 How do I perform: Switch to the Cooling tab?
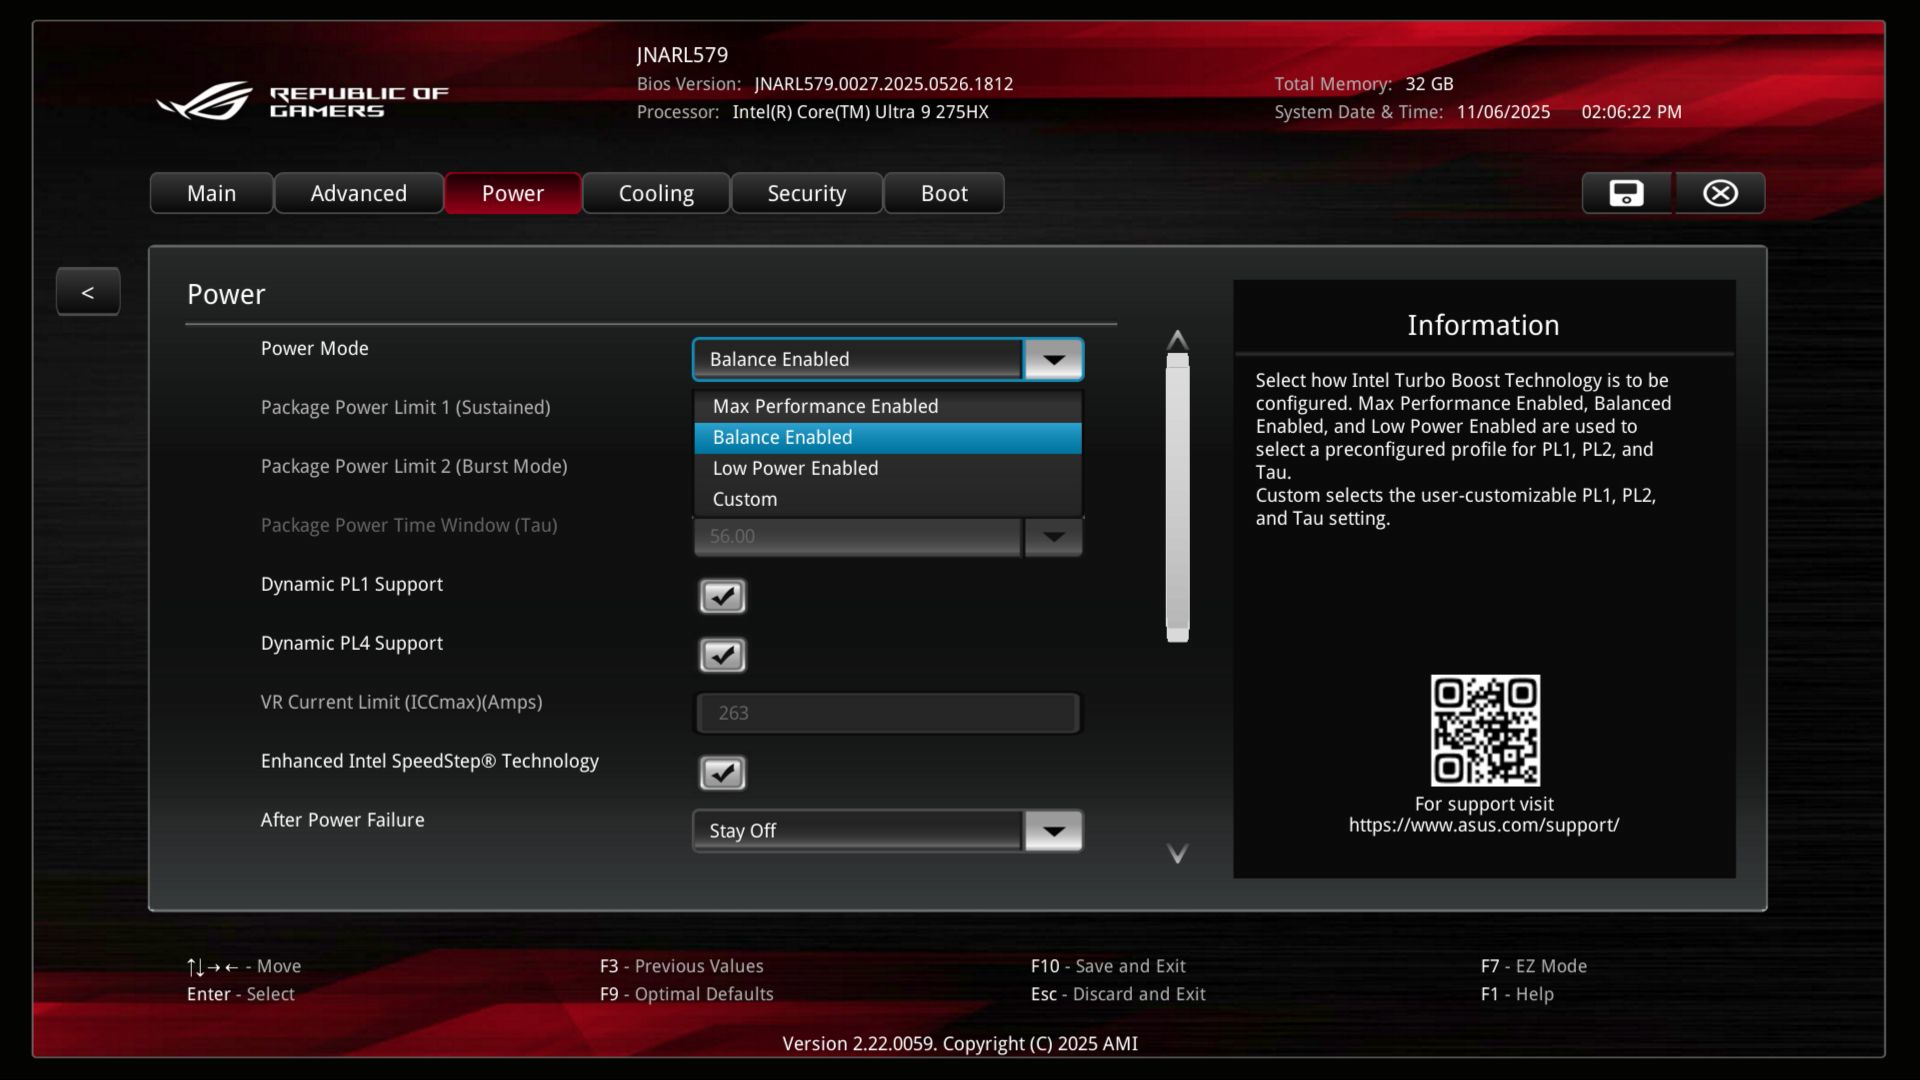(x=656, y=193)
